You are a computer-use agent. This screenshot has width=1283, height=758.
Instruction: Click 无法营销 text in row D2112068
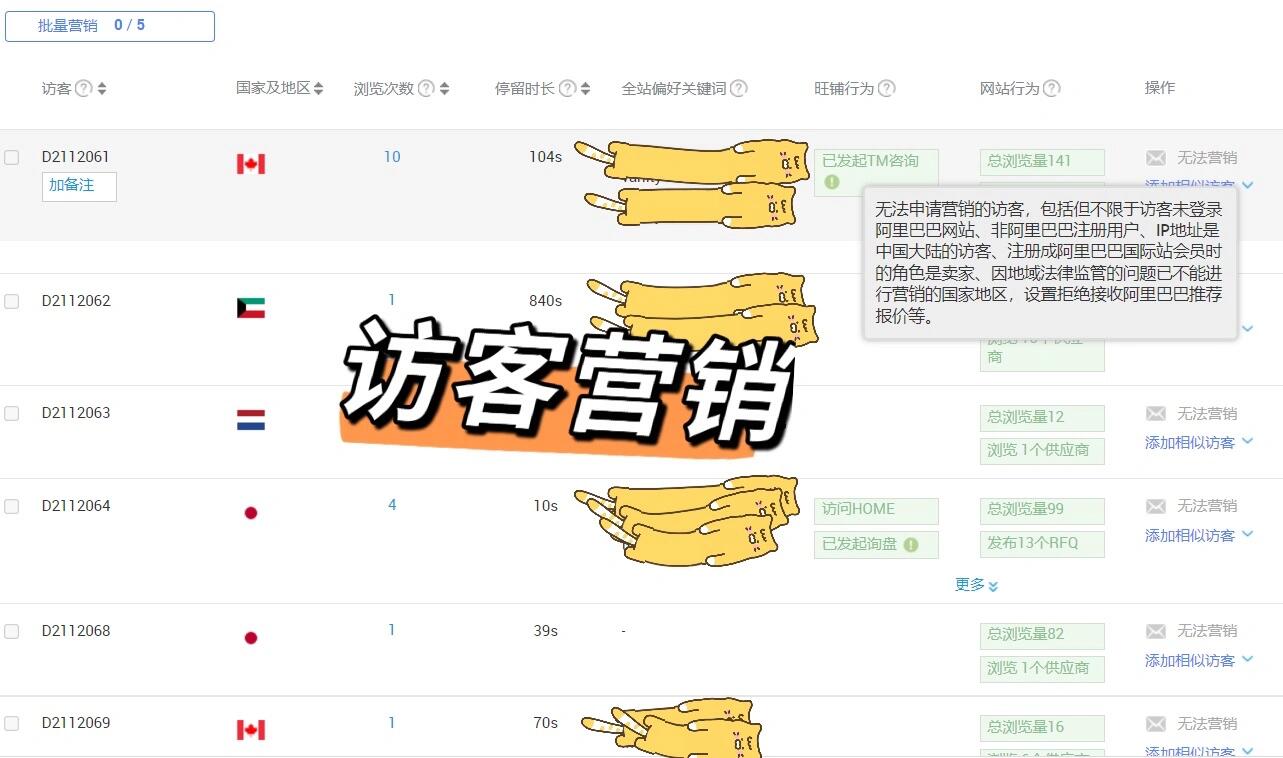click(x=1207, y=631)
